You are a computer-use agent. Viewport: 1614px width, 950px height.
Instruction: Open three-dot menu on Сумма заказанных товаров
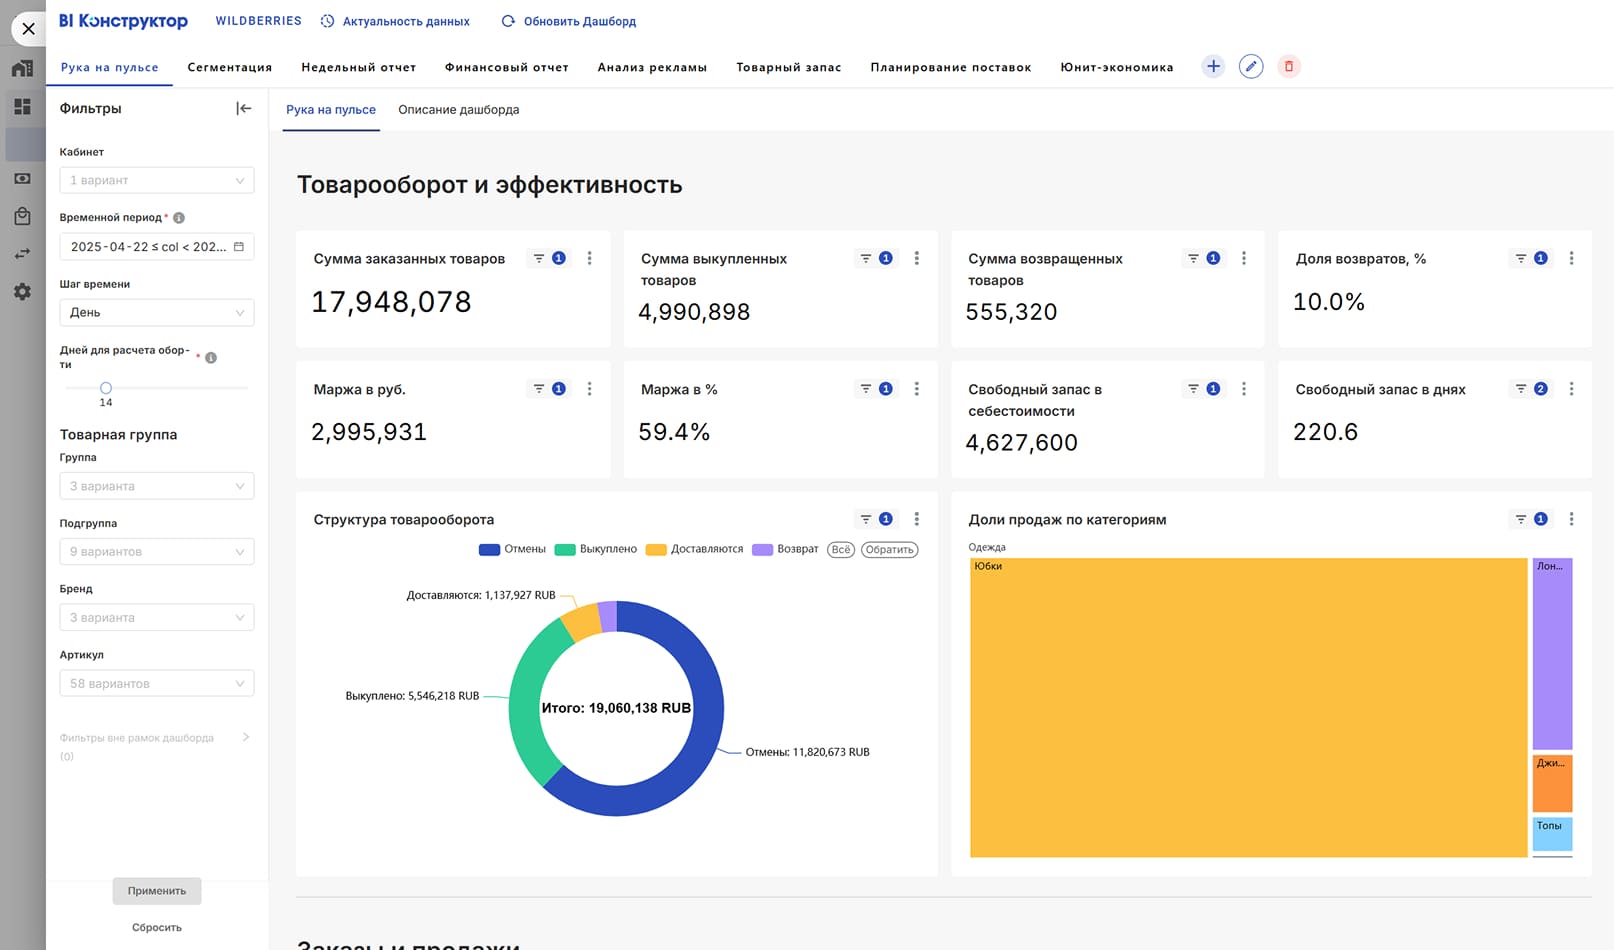[x=589, y=258]
